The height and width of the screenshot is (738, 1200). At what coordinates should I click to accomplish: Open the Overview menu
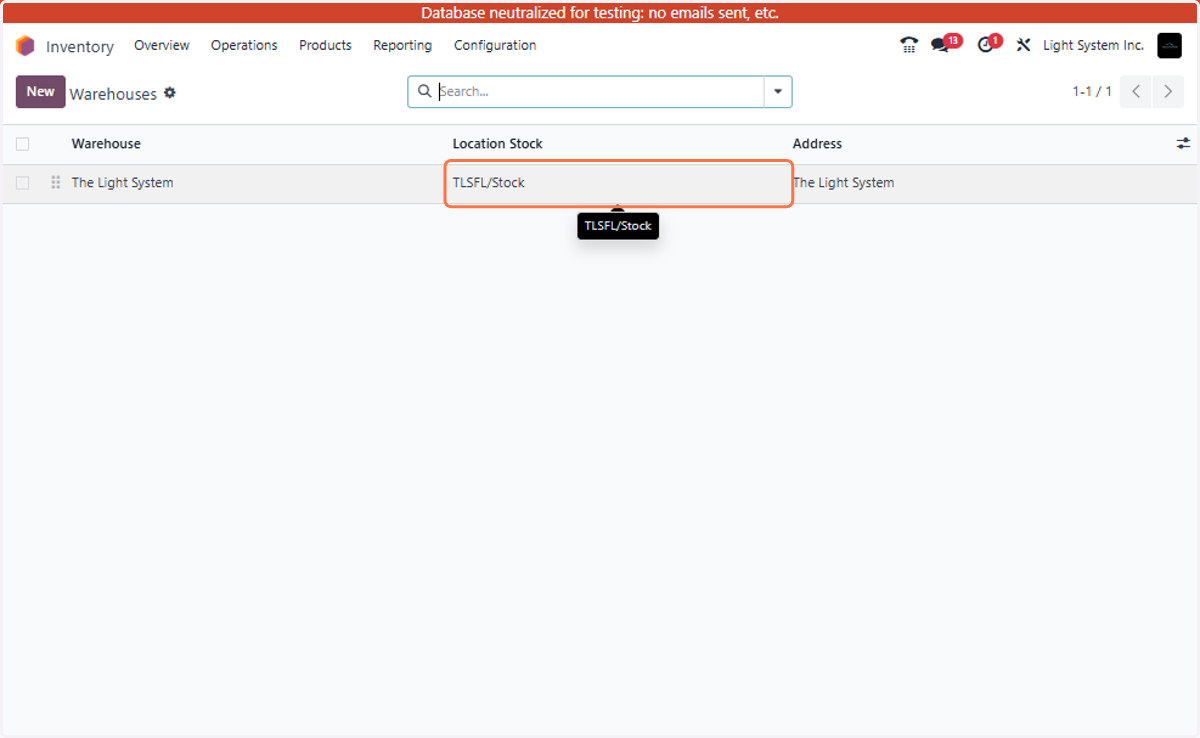[x=162, y=45]
